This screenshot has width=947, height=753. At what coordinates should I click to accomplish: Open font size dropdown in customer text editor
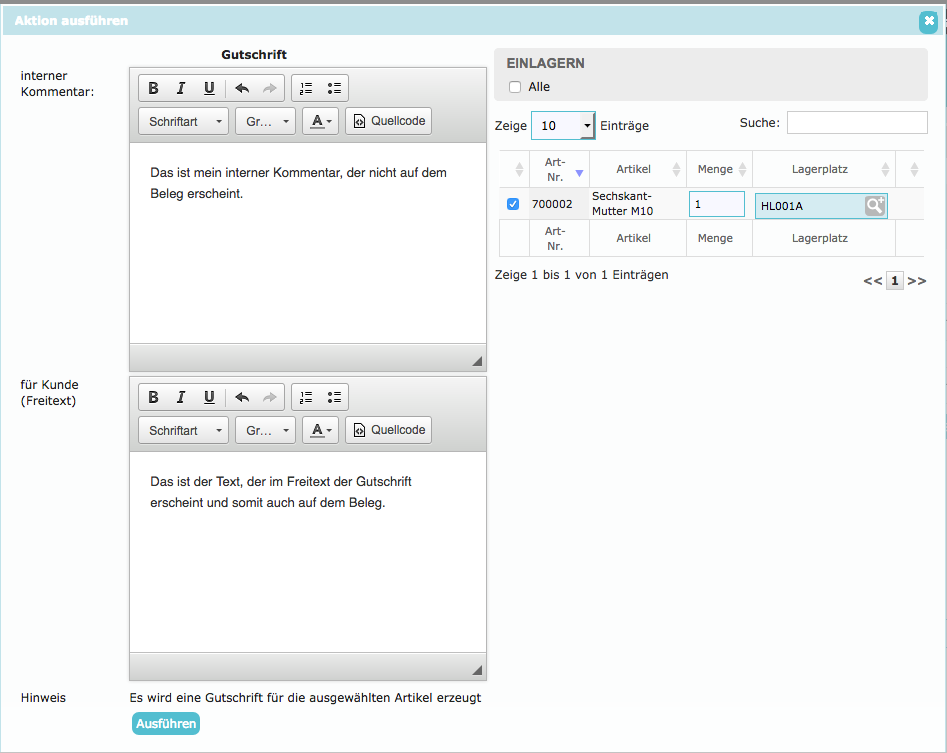(x=265, y=430)
